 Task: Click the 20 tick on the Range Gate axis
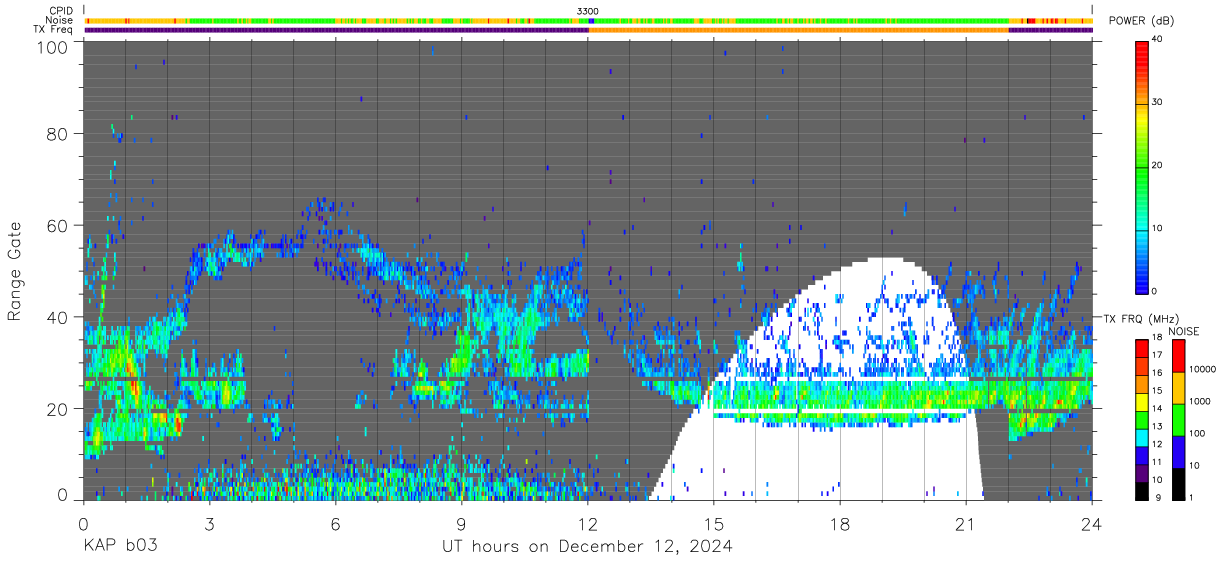click(59, 409)
